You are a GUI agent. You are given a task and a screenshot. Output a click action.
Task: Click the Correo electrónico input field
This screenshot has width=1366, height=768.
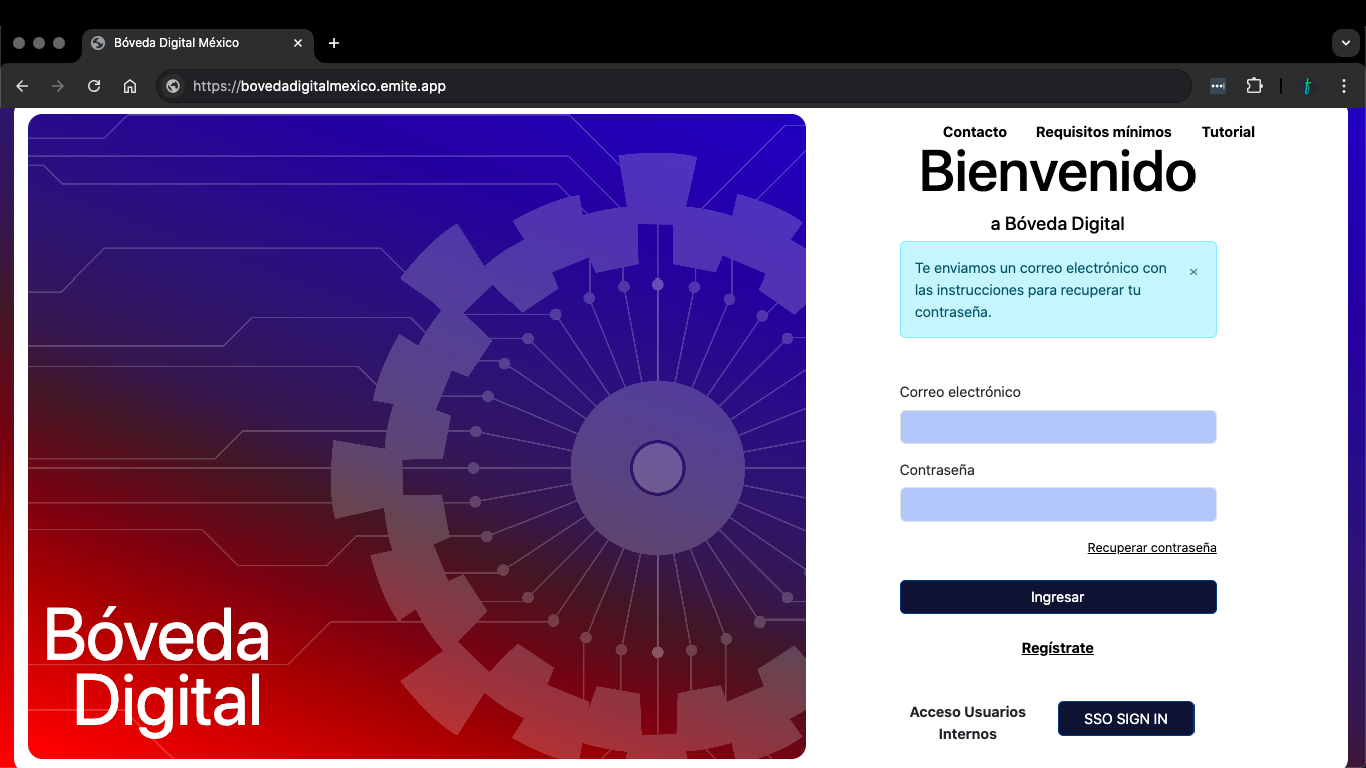(1058, 427)
